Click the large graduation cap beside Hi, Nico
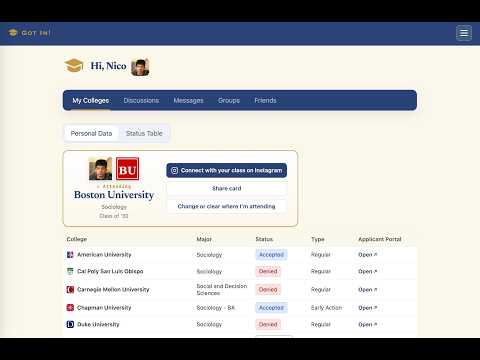Viewport: 480px width, 360px height. tap(74, 66)
